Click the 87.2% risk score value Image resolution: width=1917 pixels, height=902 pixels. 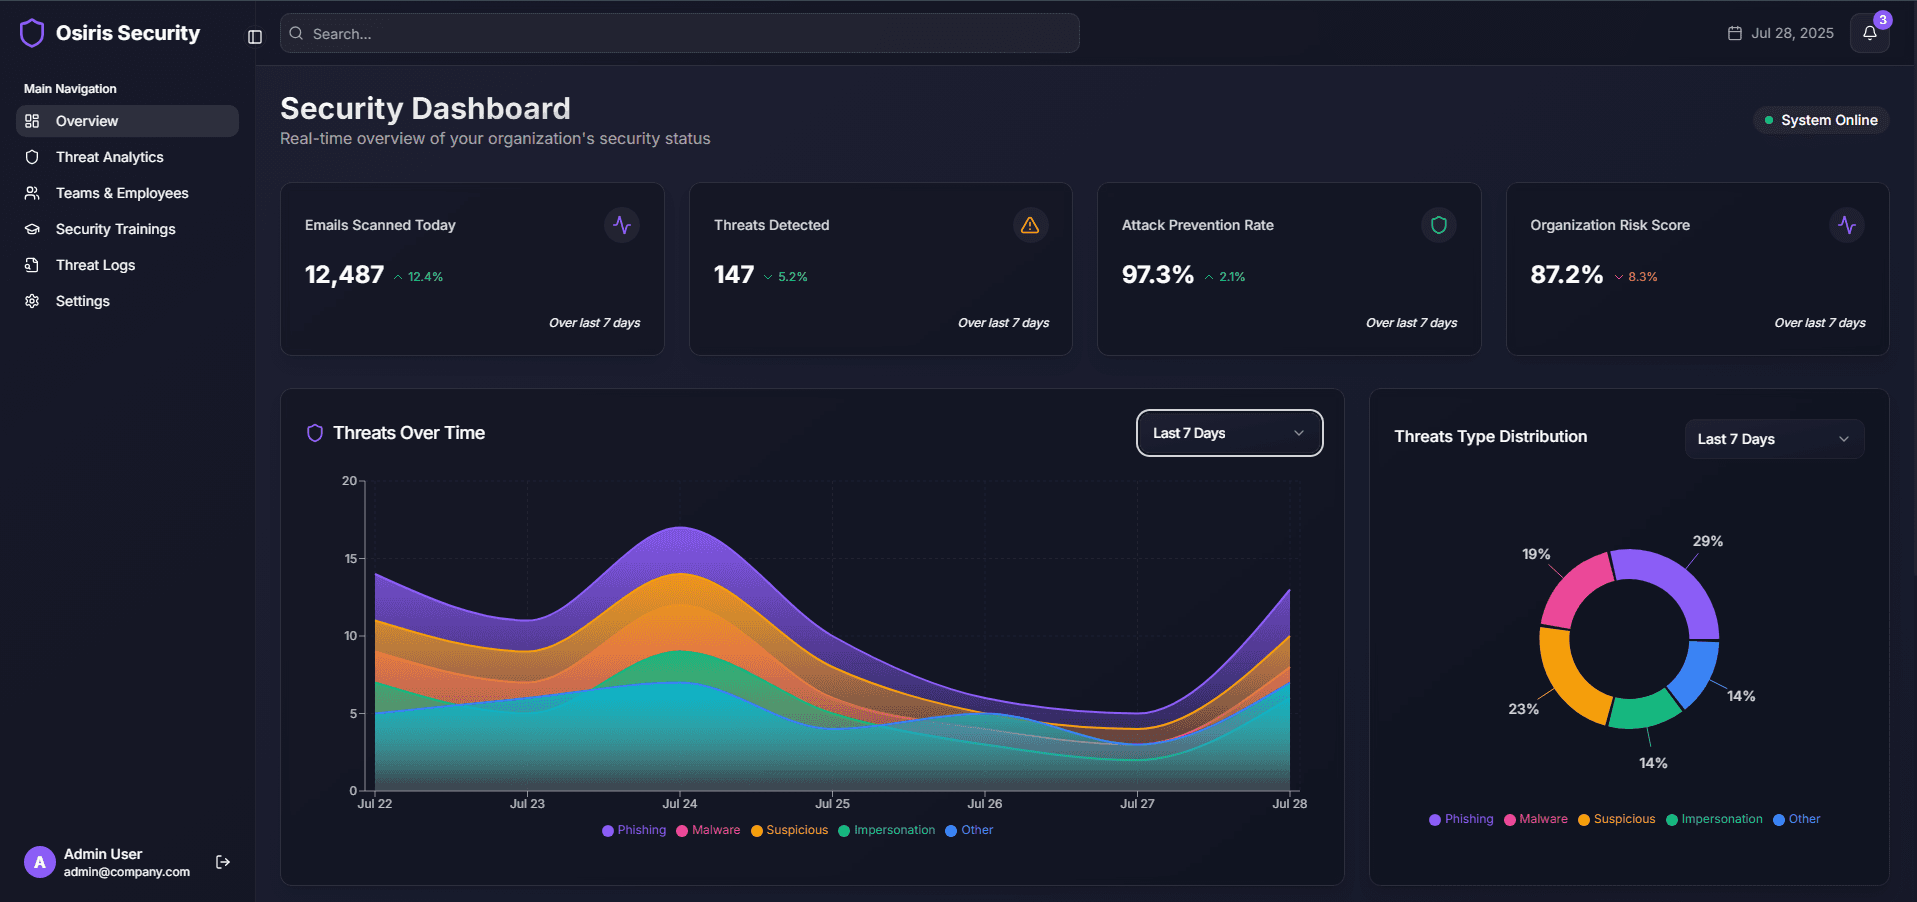(x=1567, y=275)
